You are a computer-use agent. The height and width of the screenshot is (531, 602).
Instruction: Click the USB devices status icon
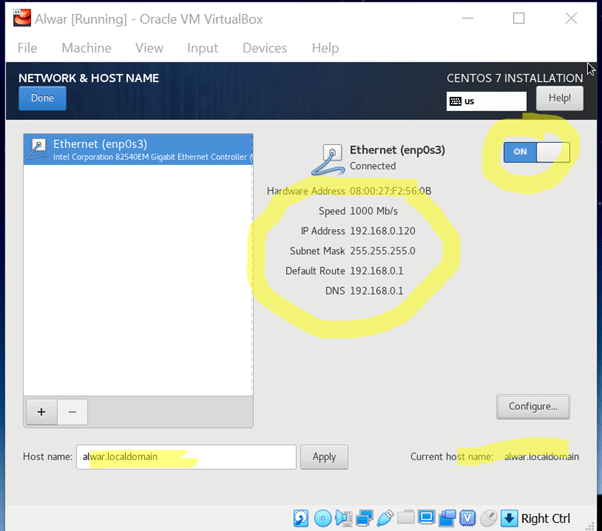point(385,518)
